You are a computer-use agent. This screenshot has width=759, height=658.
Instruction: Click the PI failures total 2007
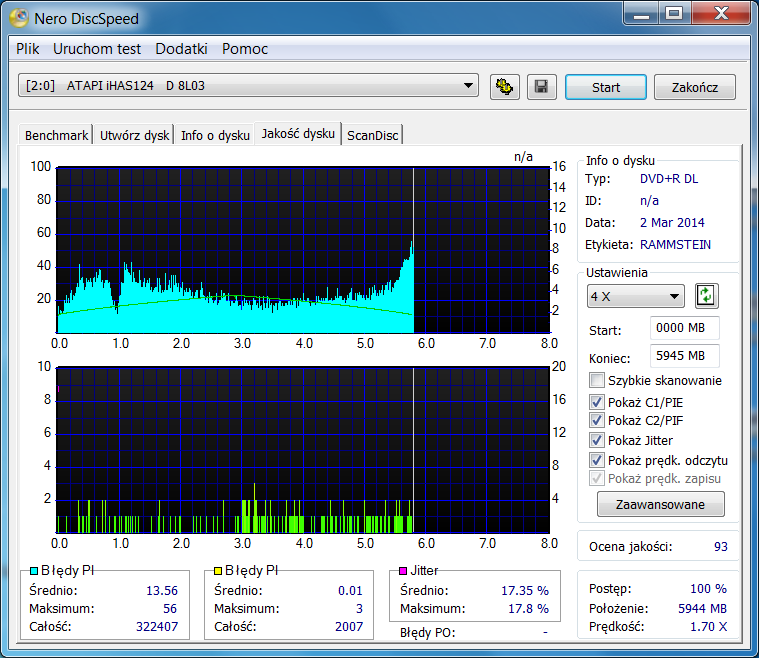(x=349, y=627)
